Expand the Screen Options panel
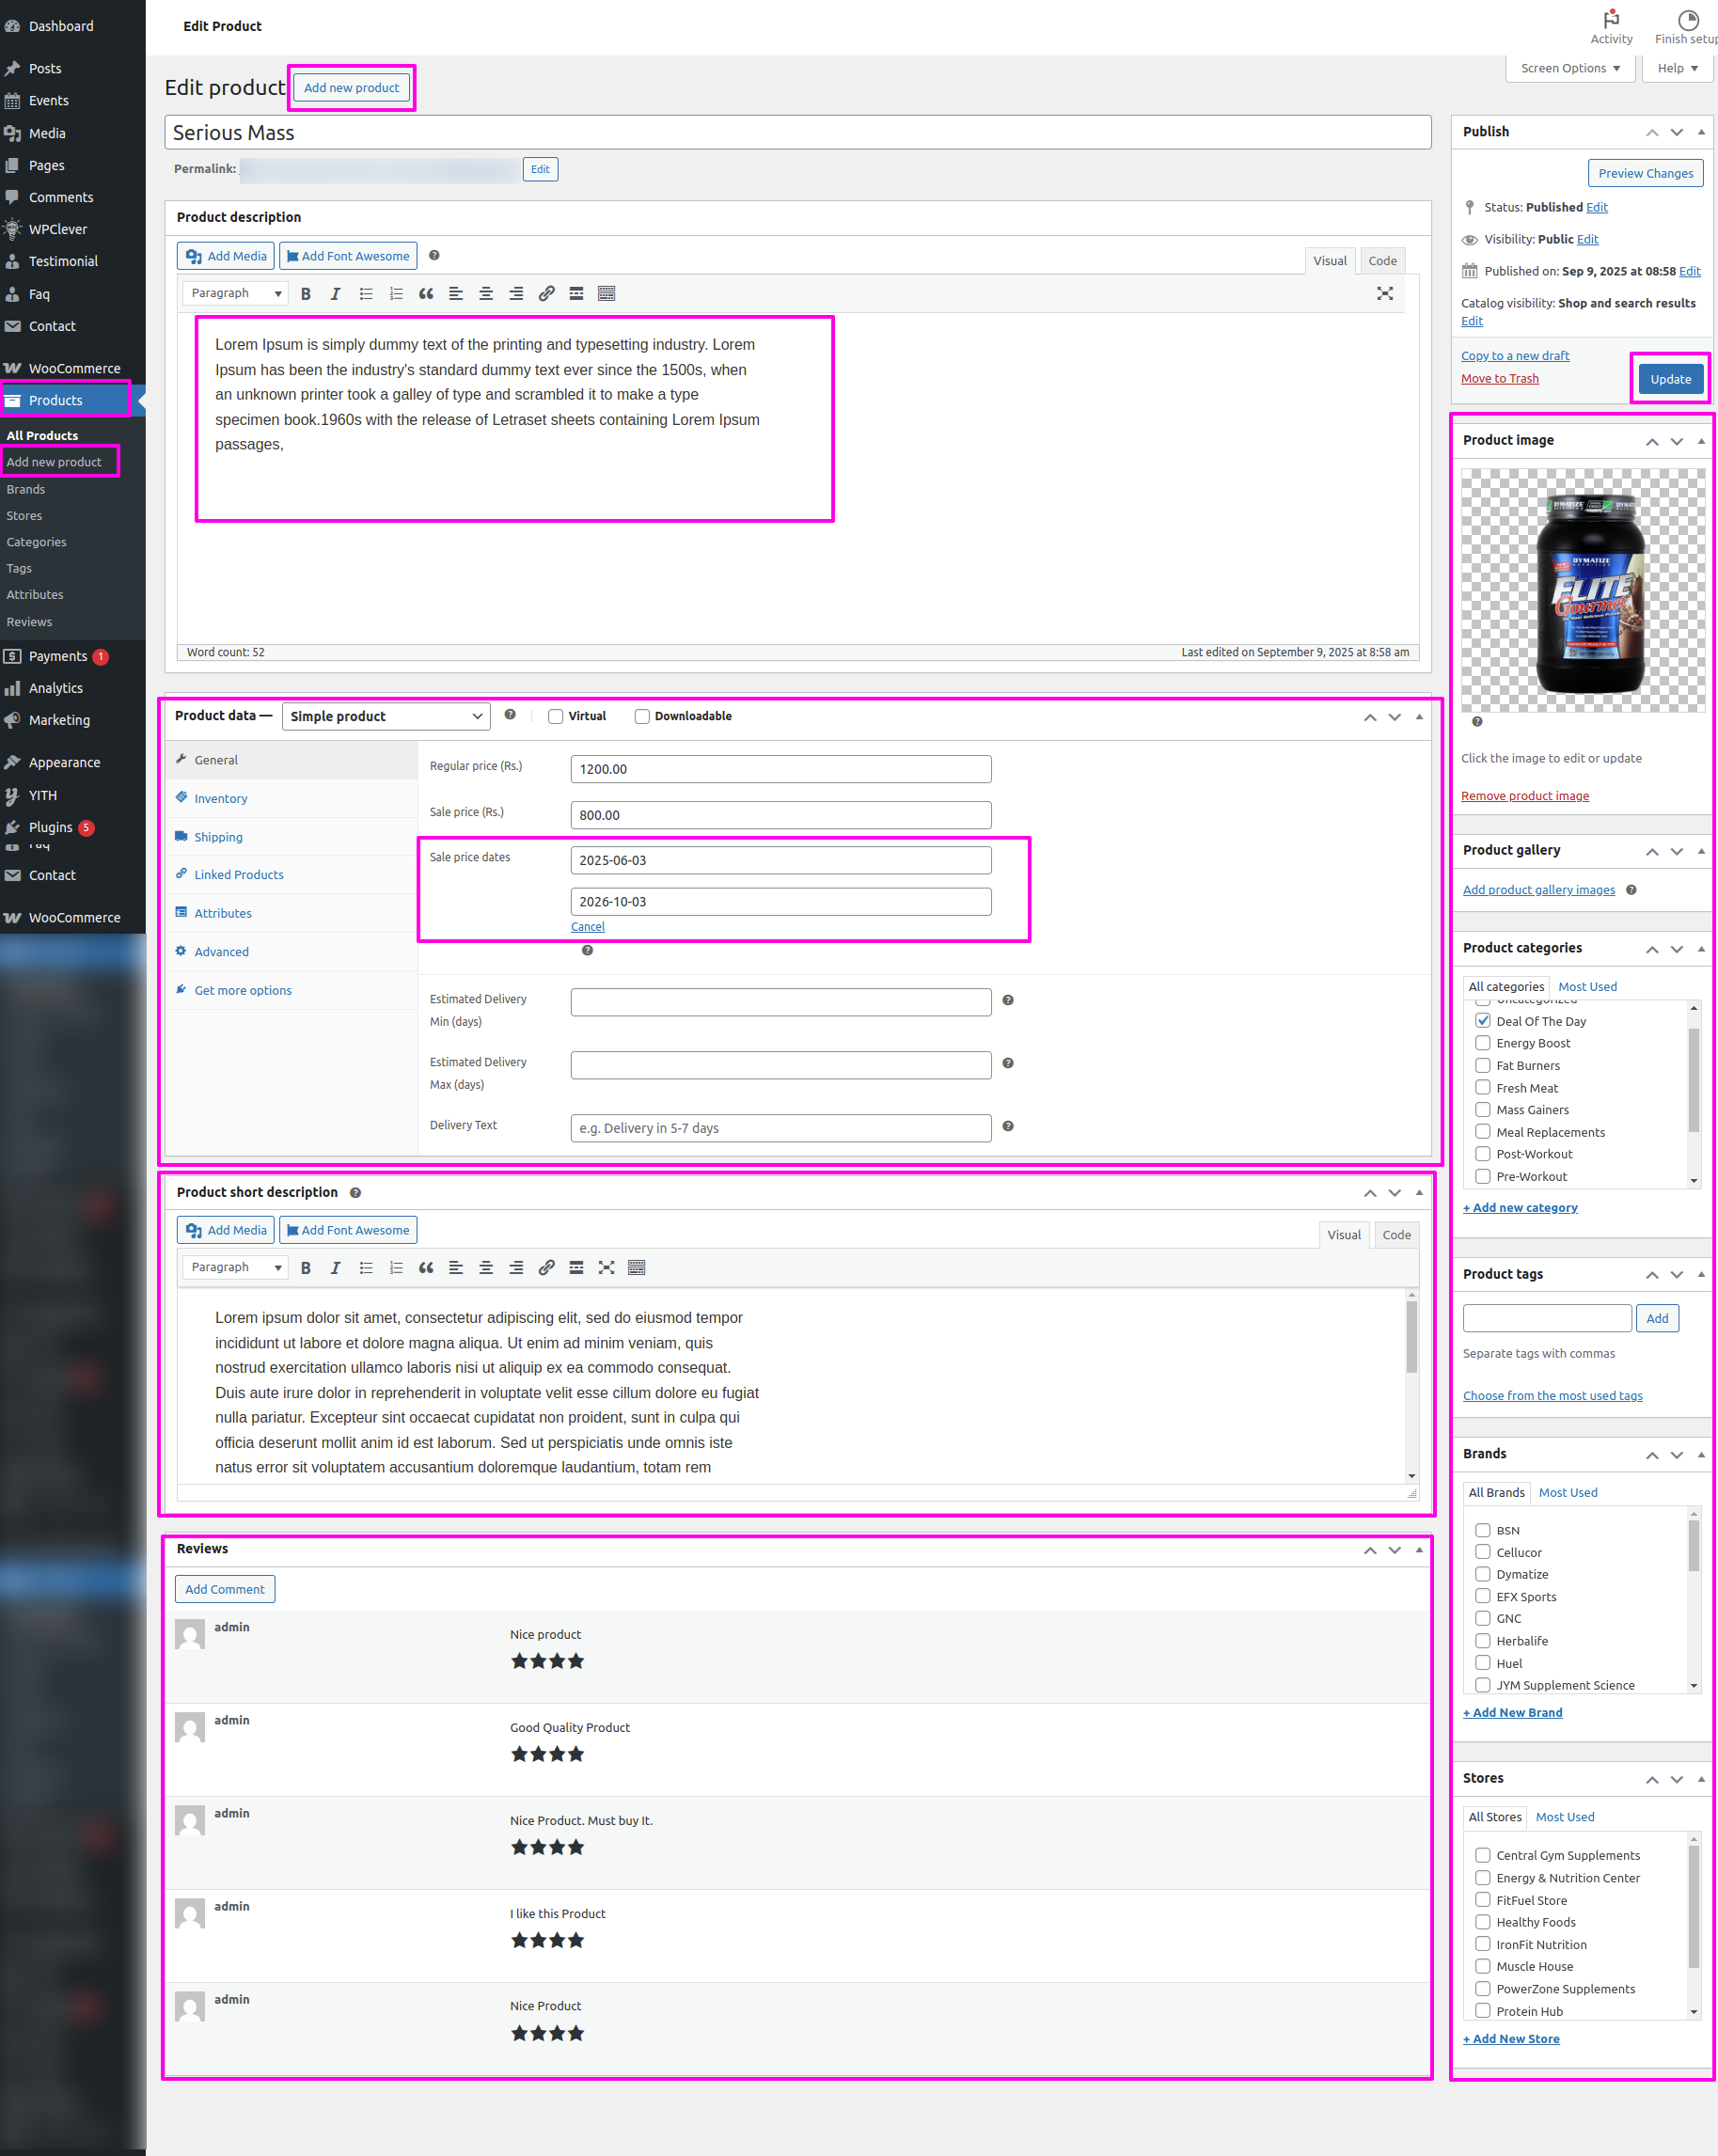The height and width of the screenshot is (2156, 1718). (1569, 69)
